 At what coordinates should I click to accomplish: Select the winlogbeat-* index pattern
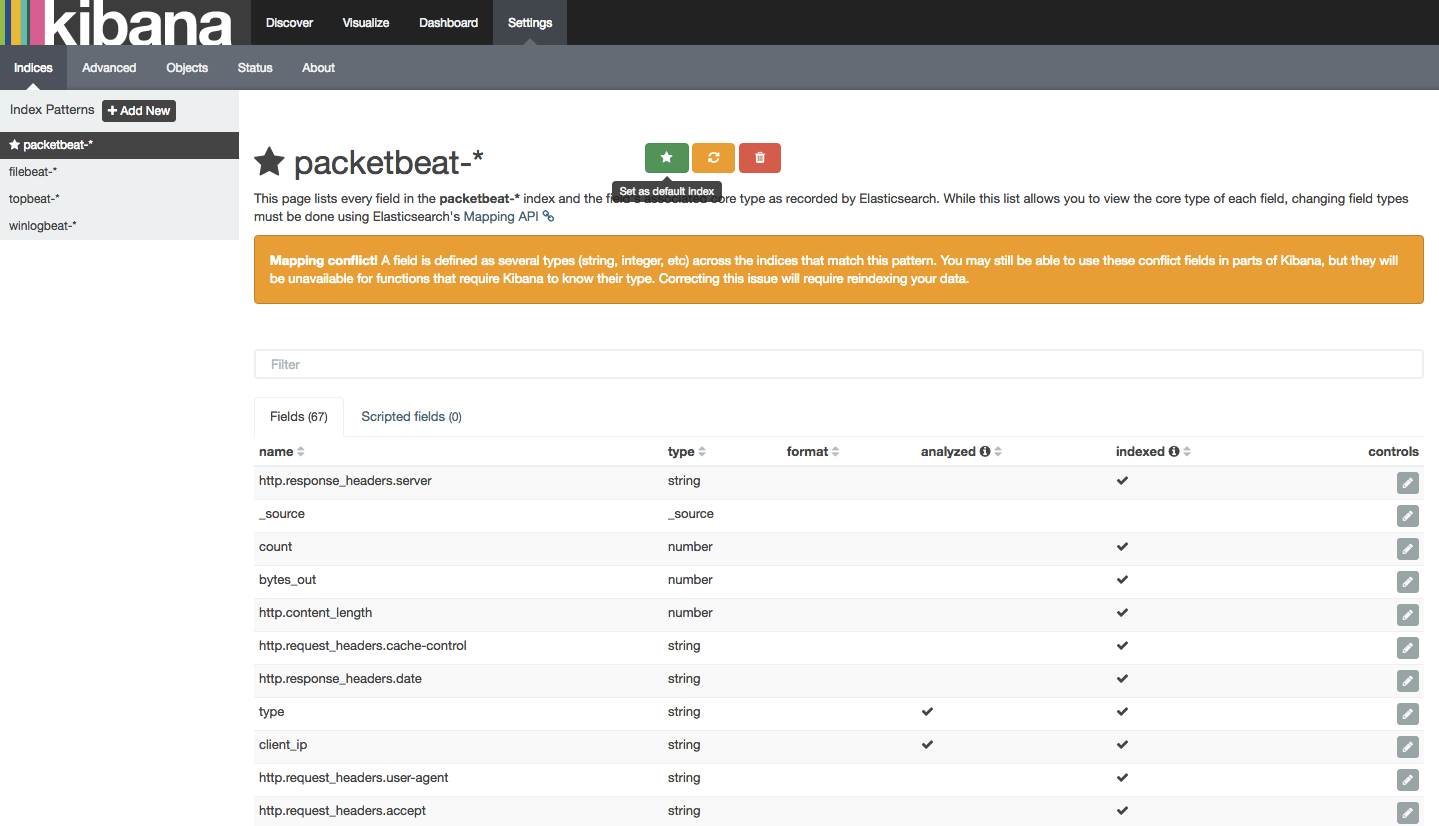tap(119, 226)
